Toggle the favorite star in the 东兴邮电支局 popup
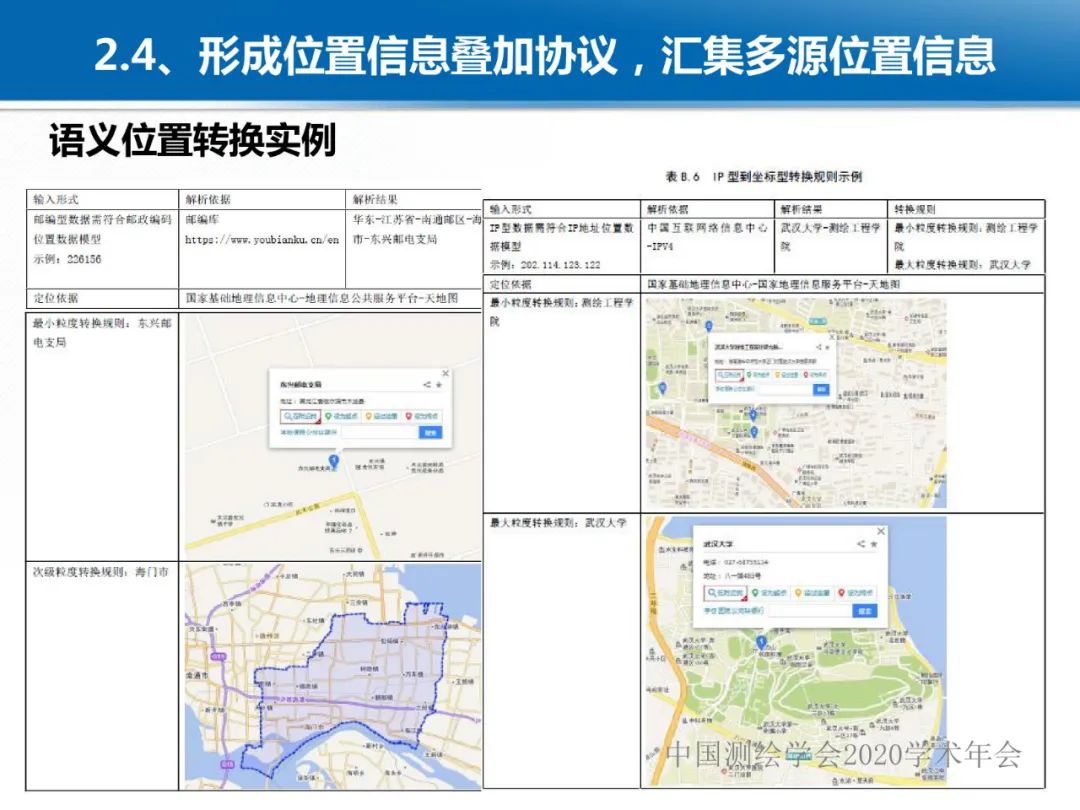Viewport: 1080px width, 810px height. (438, 386)
